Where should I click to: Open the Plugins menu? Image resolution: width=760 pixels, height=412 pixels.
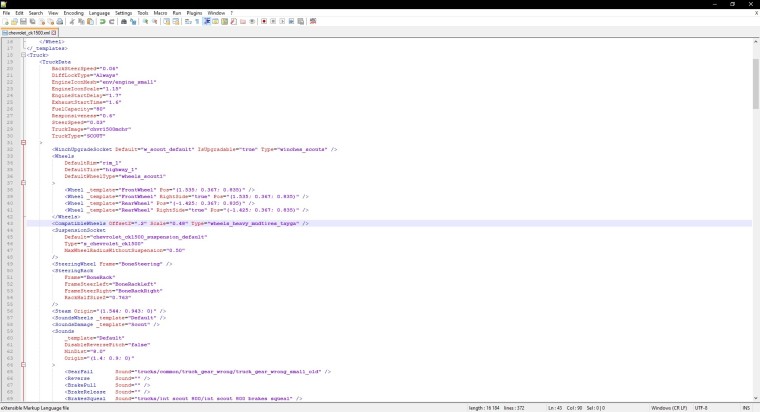194,13
